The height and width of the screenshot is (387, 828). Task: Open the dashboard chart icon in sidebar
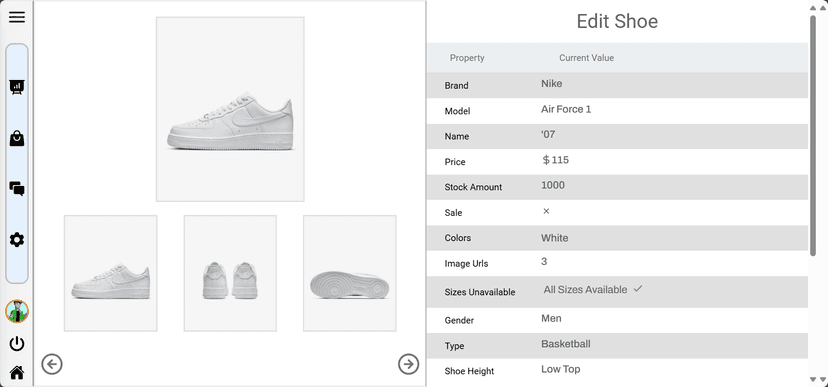coord(17,87)
